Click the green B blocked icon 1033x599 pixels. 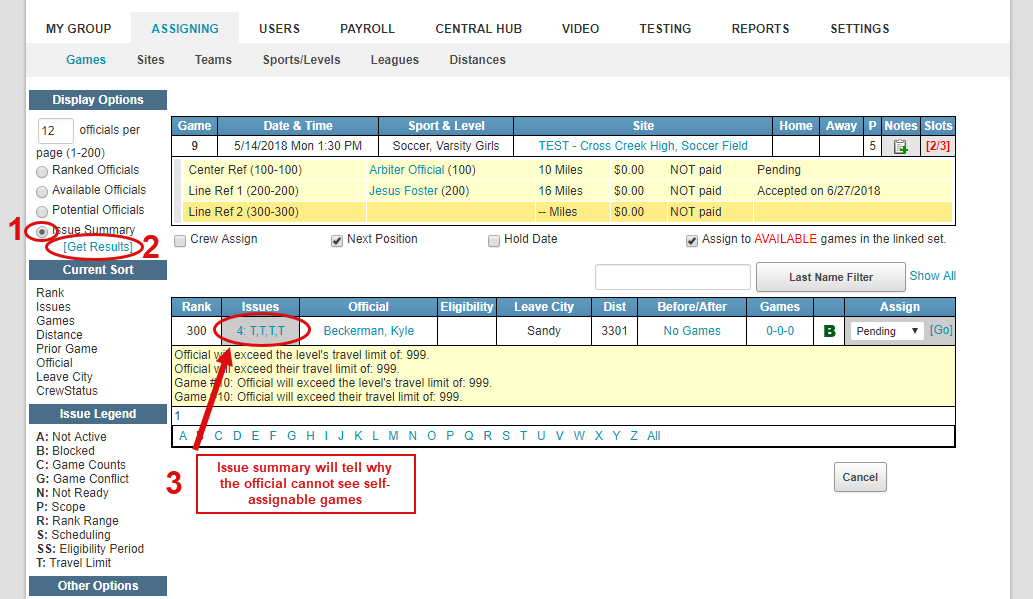[828, 331]
